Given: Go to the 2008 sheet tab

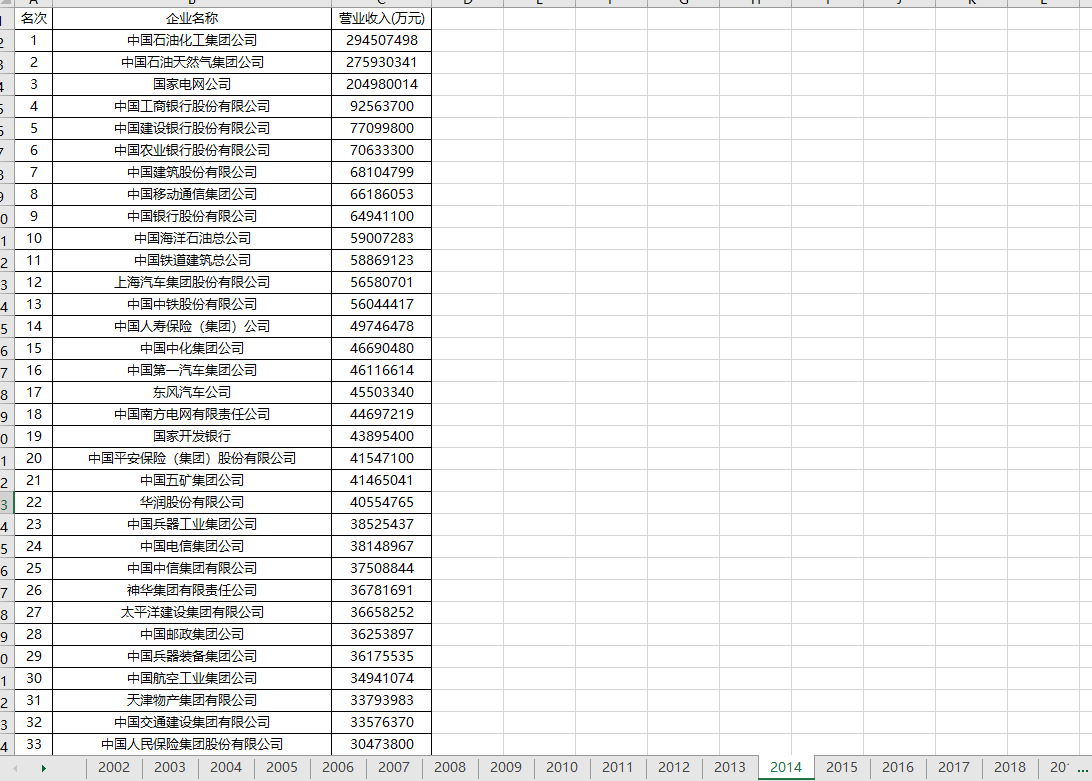Looking at the screenshot, I should click(x=450, y=767).
